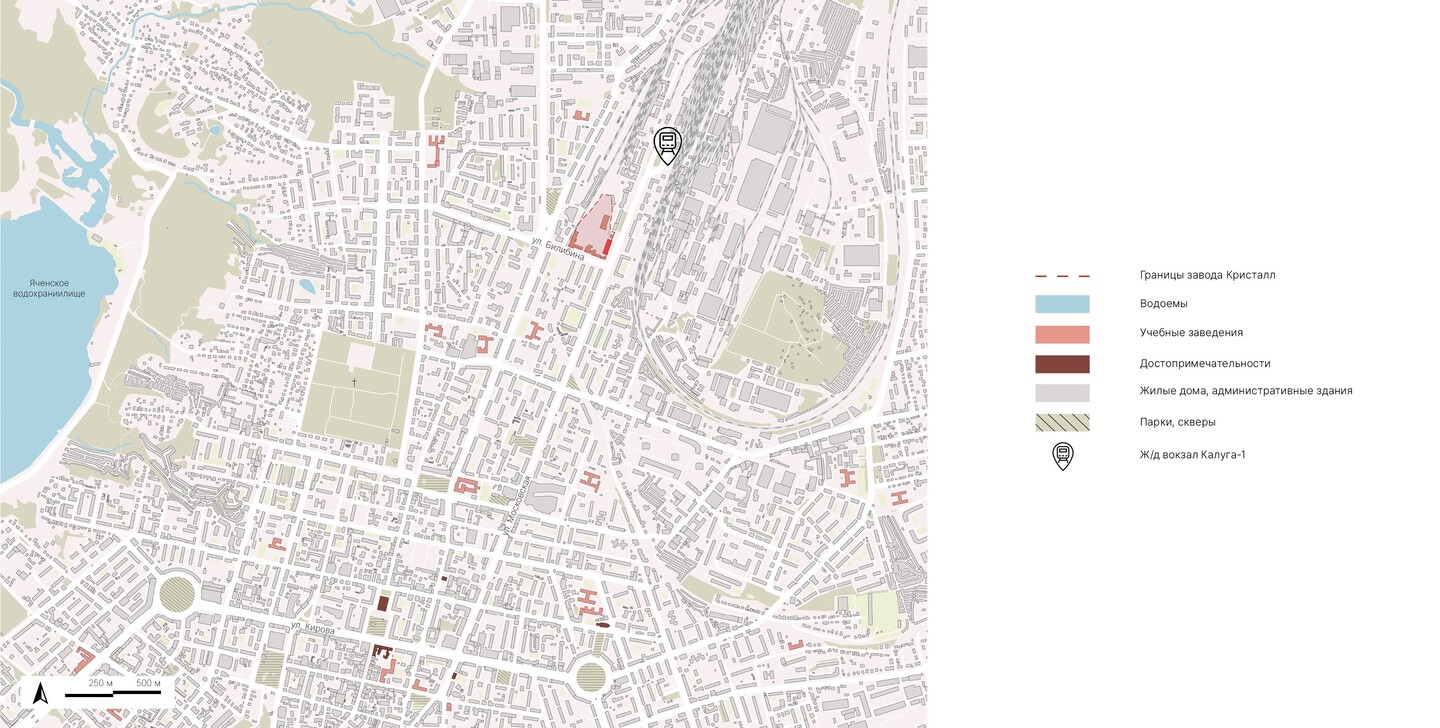
Task: Click the train station icon in the legend
Action: click(x=1062, y=456)
